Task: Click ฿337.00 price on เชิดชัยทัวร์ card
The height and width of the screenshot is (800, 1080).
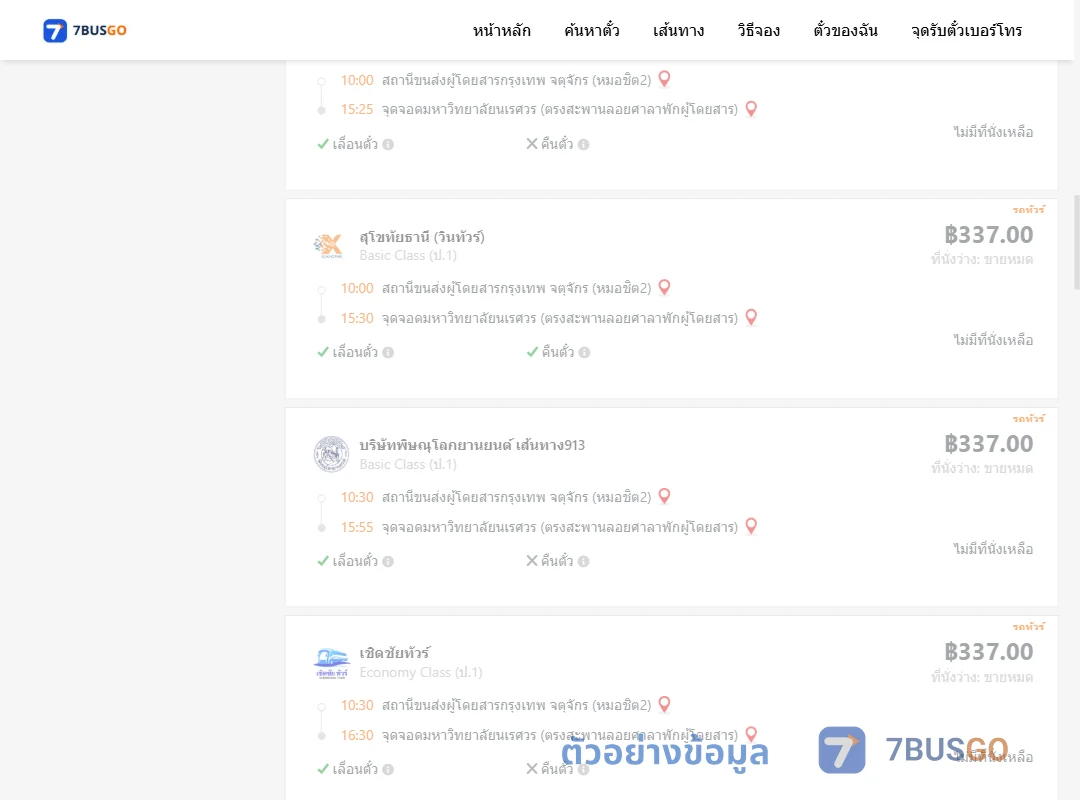Action: click(x=988, y=652)
